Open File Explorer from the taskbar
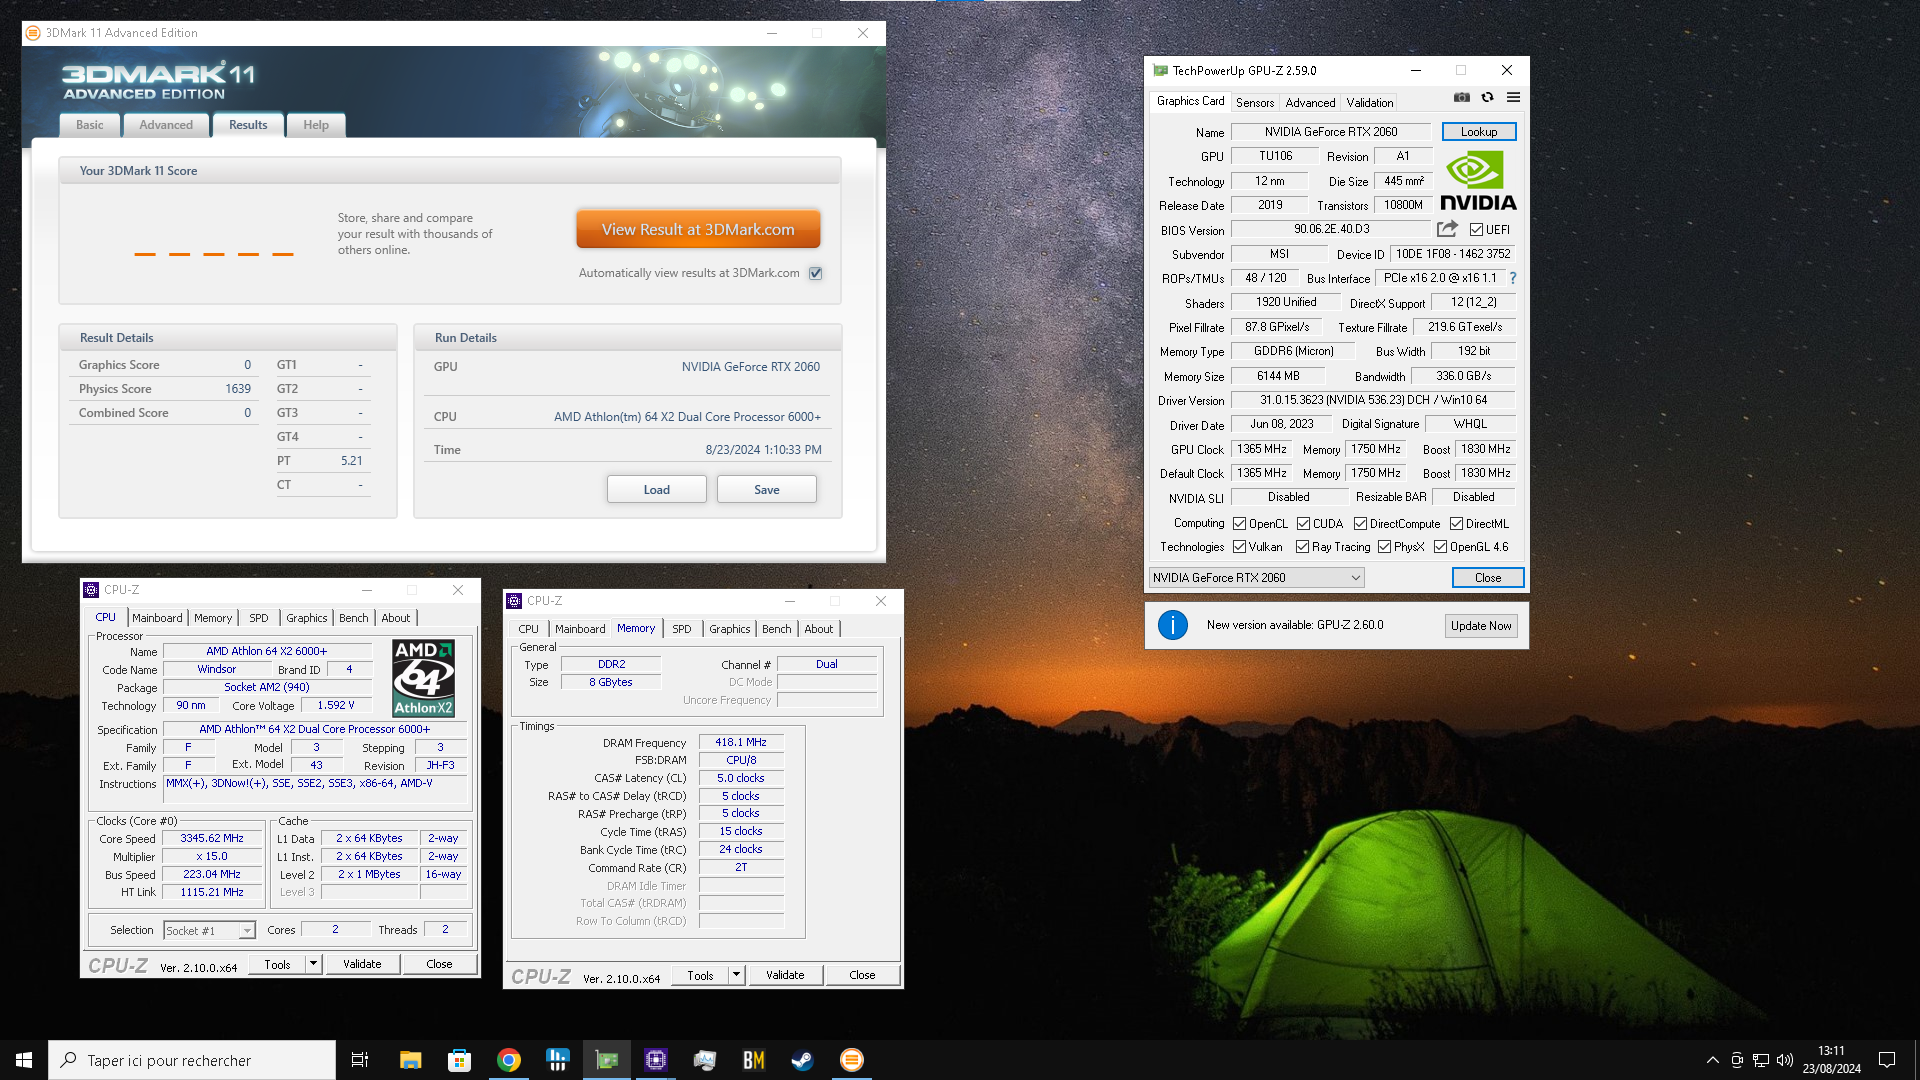The height and width of the screenshot is (1080, 1920). tap(410, 1060)
